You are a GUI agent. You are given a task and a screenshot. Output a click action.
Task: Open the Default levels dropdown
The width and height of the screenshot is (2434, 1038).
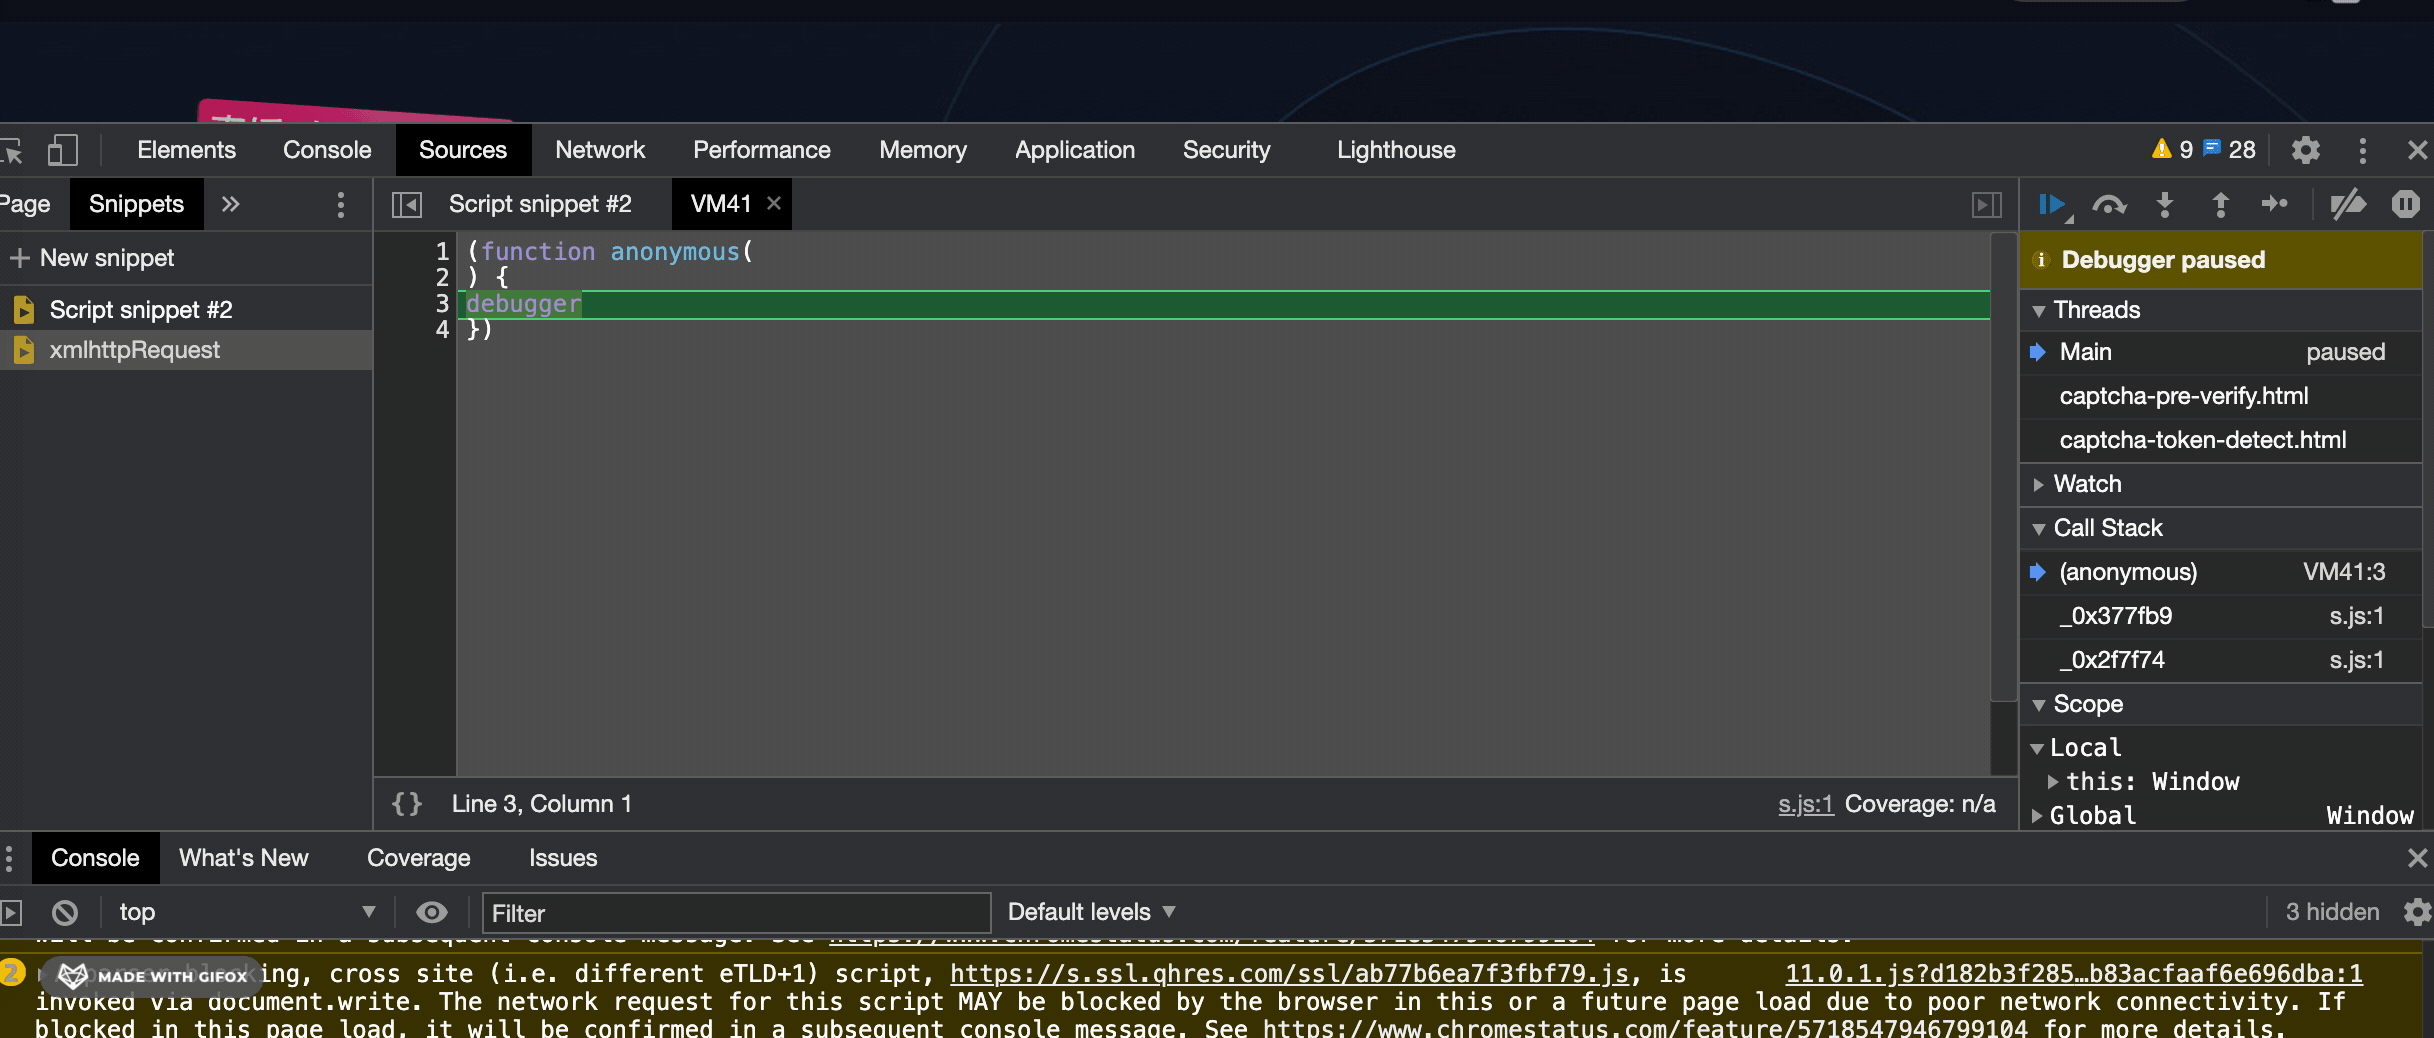point(1091,912)
